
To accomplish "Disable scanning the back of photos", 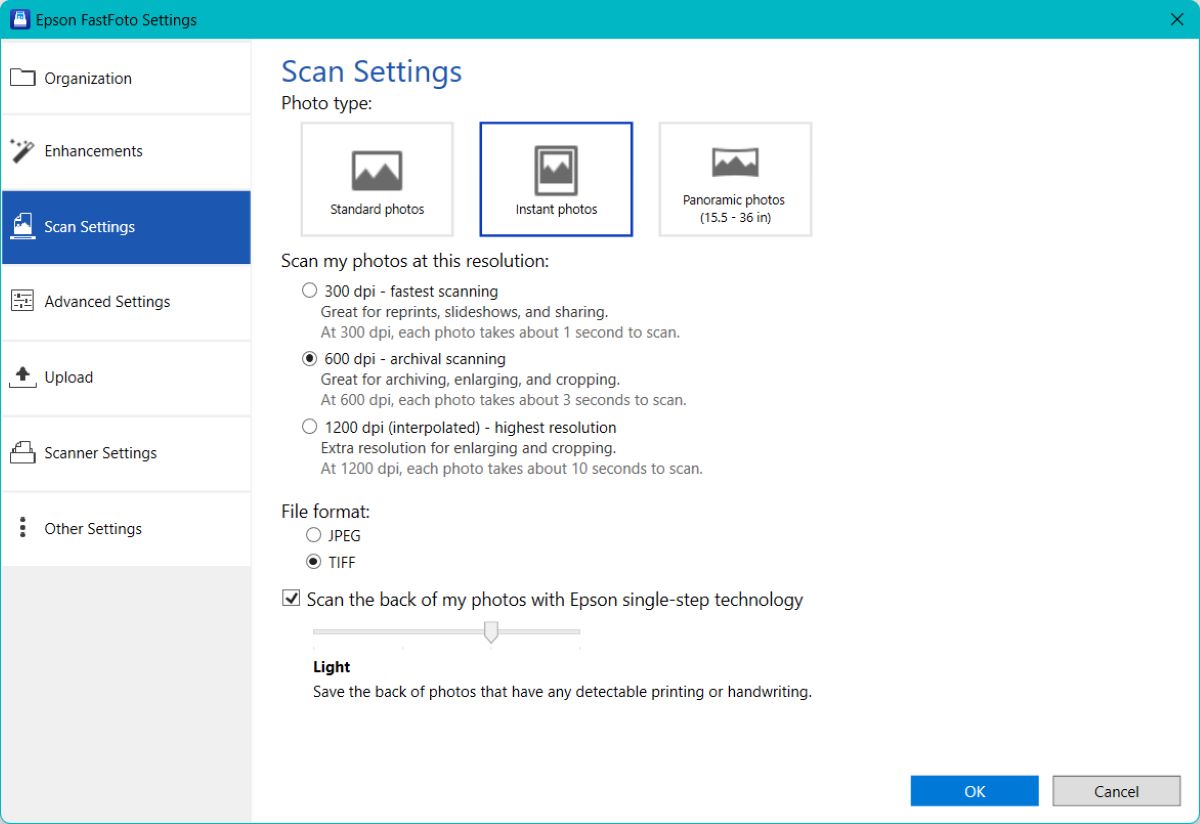I will (x=291, y=599).
